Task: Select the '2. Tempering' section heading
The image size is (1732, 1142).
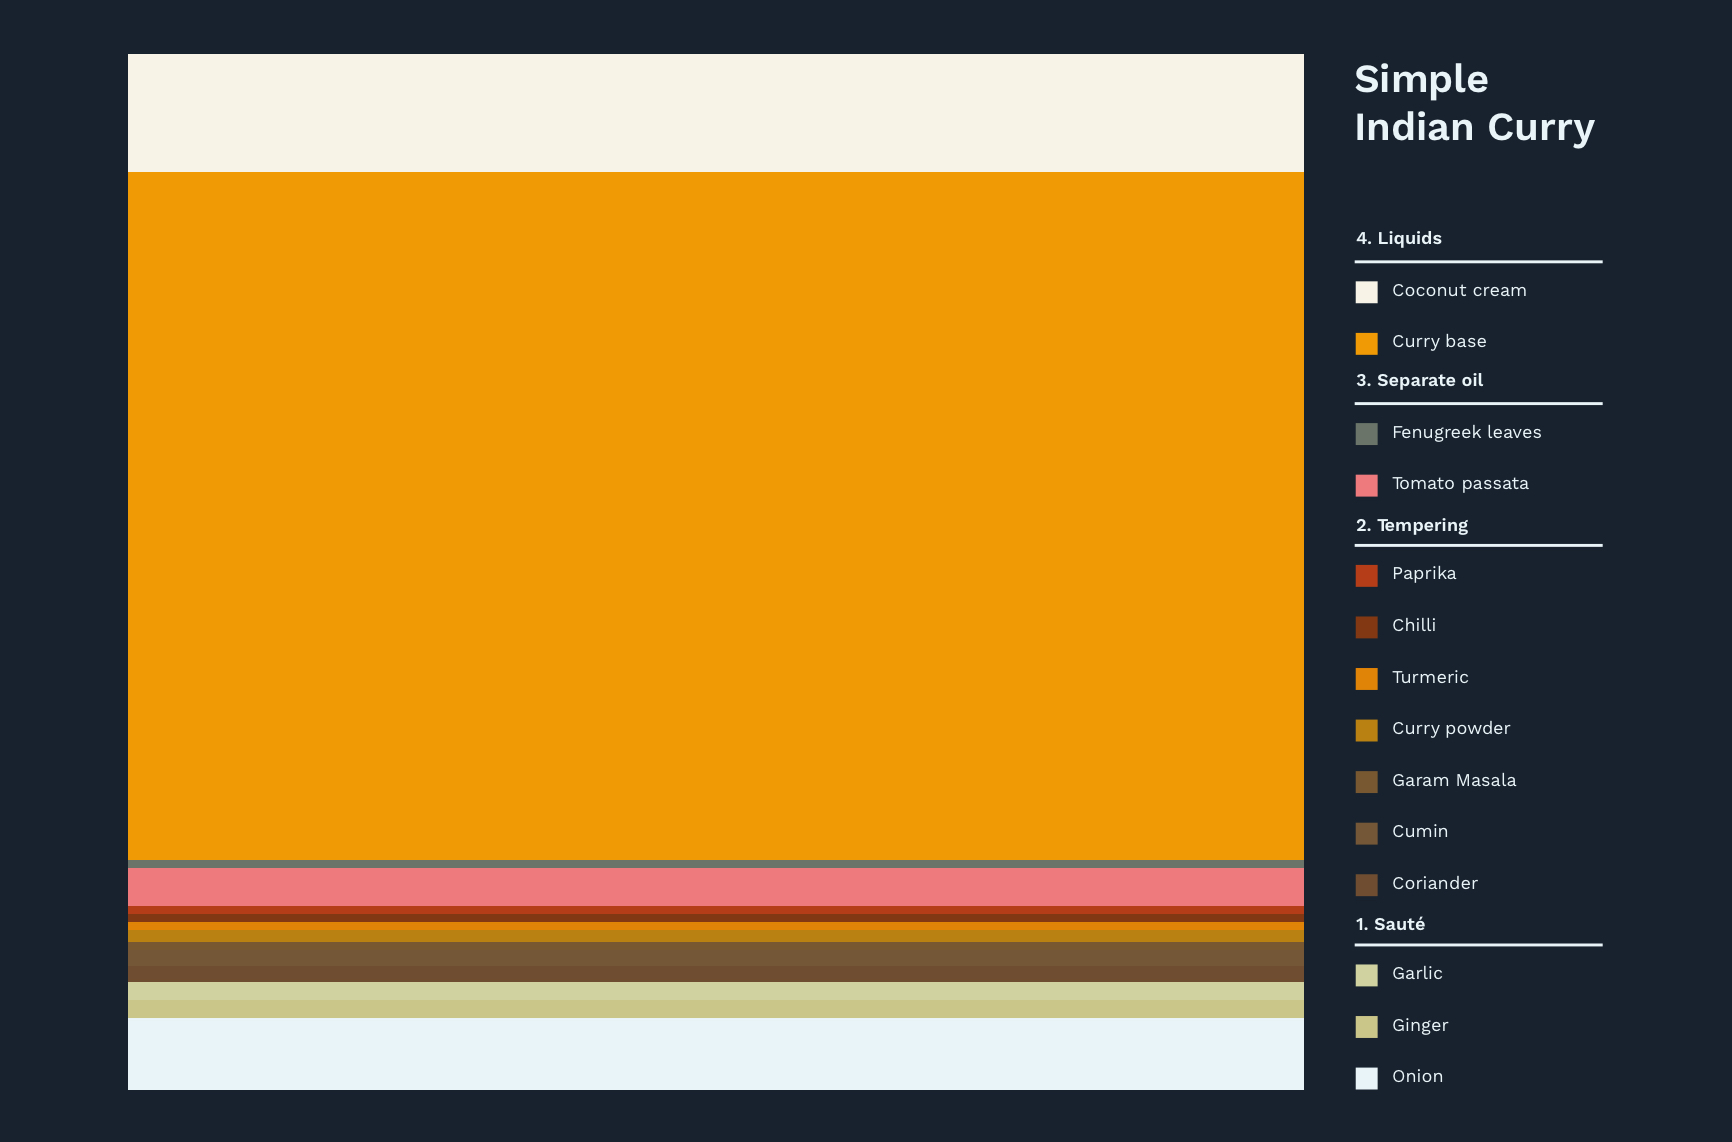Action: [x=1411, y=525]
